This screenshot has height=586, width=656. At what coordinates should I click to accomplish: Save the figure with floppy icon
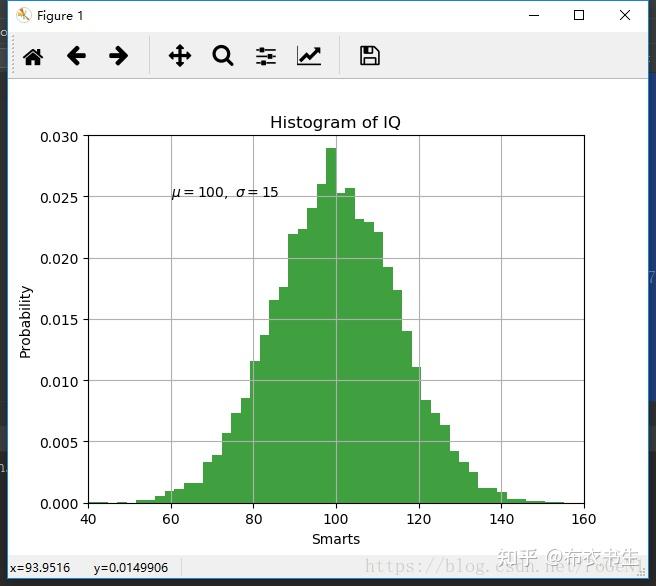[370, 56]
